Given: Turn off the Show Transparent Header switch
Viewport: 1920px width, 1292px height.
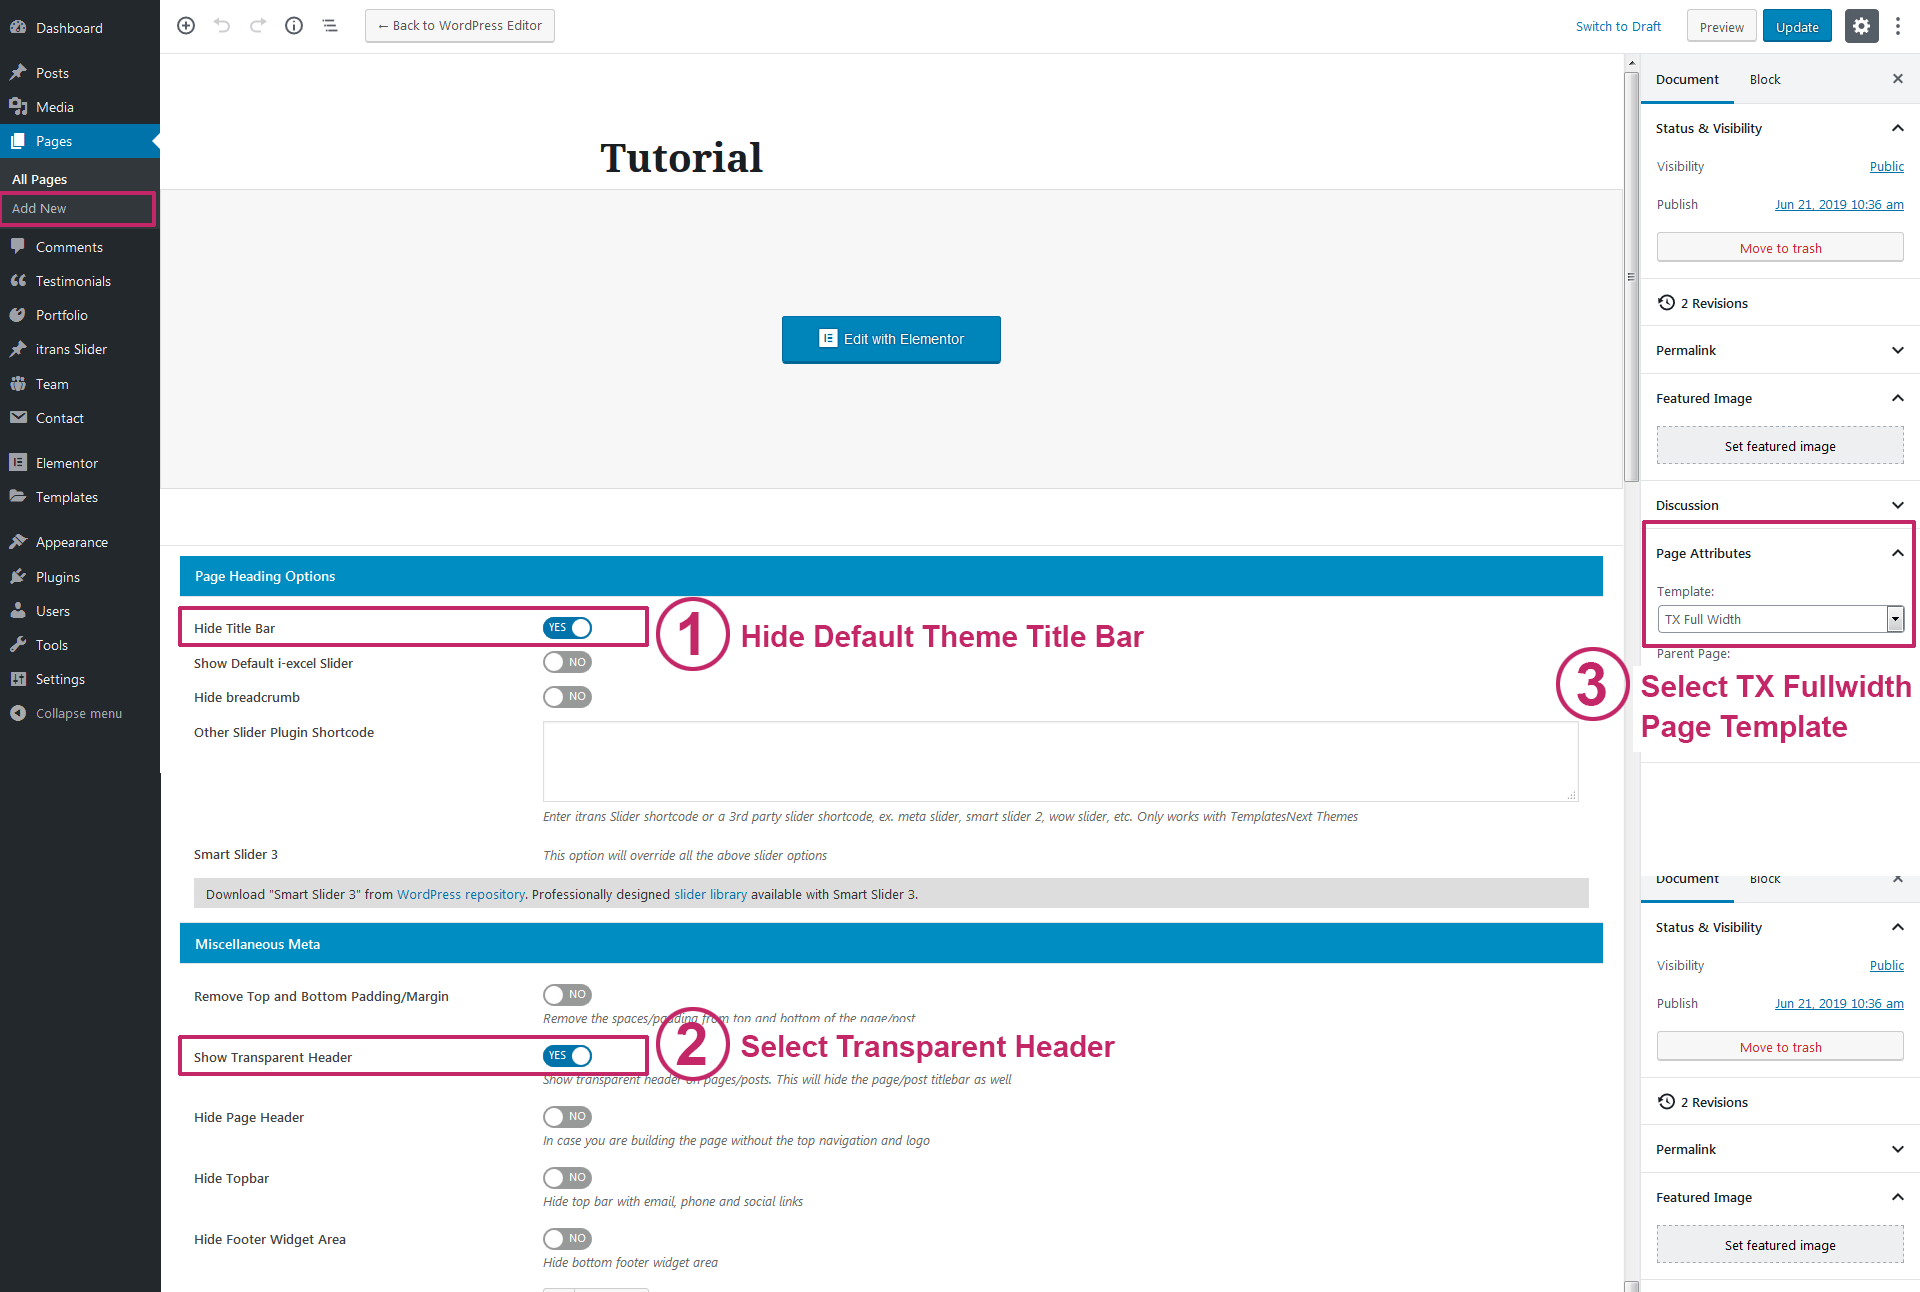Looking at the screenshot, I should tap(568, 1056).
